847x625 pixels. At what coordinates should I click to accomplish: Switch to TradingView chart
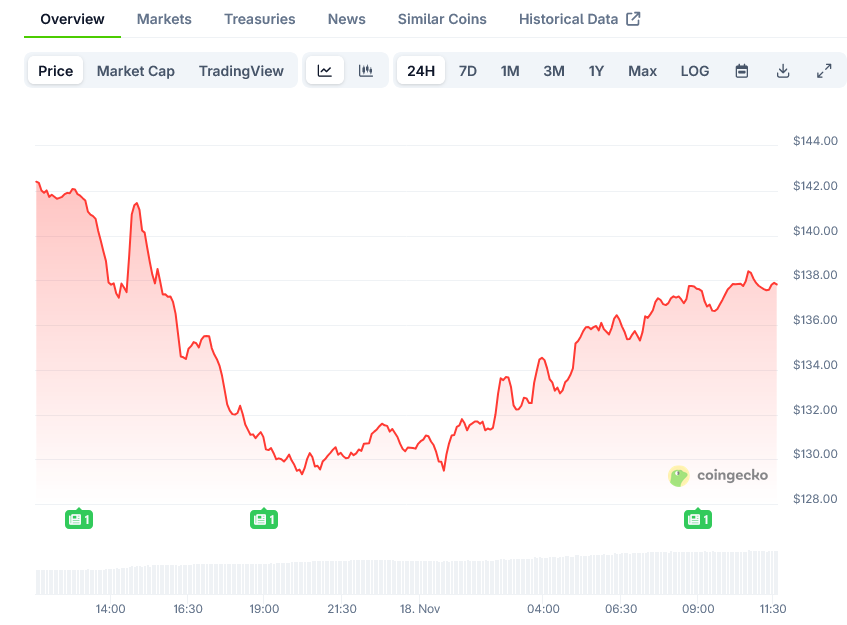pos(241,71)
